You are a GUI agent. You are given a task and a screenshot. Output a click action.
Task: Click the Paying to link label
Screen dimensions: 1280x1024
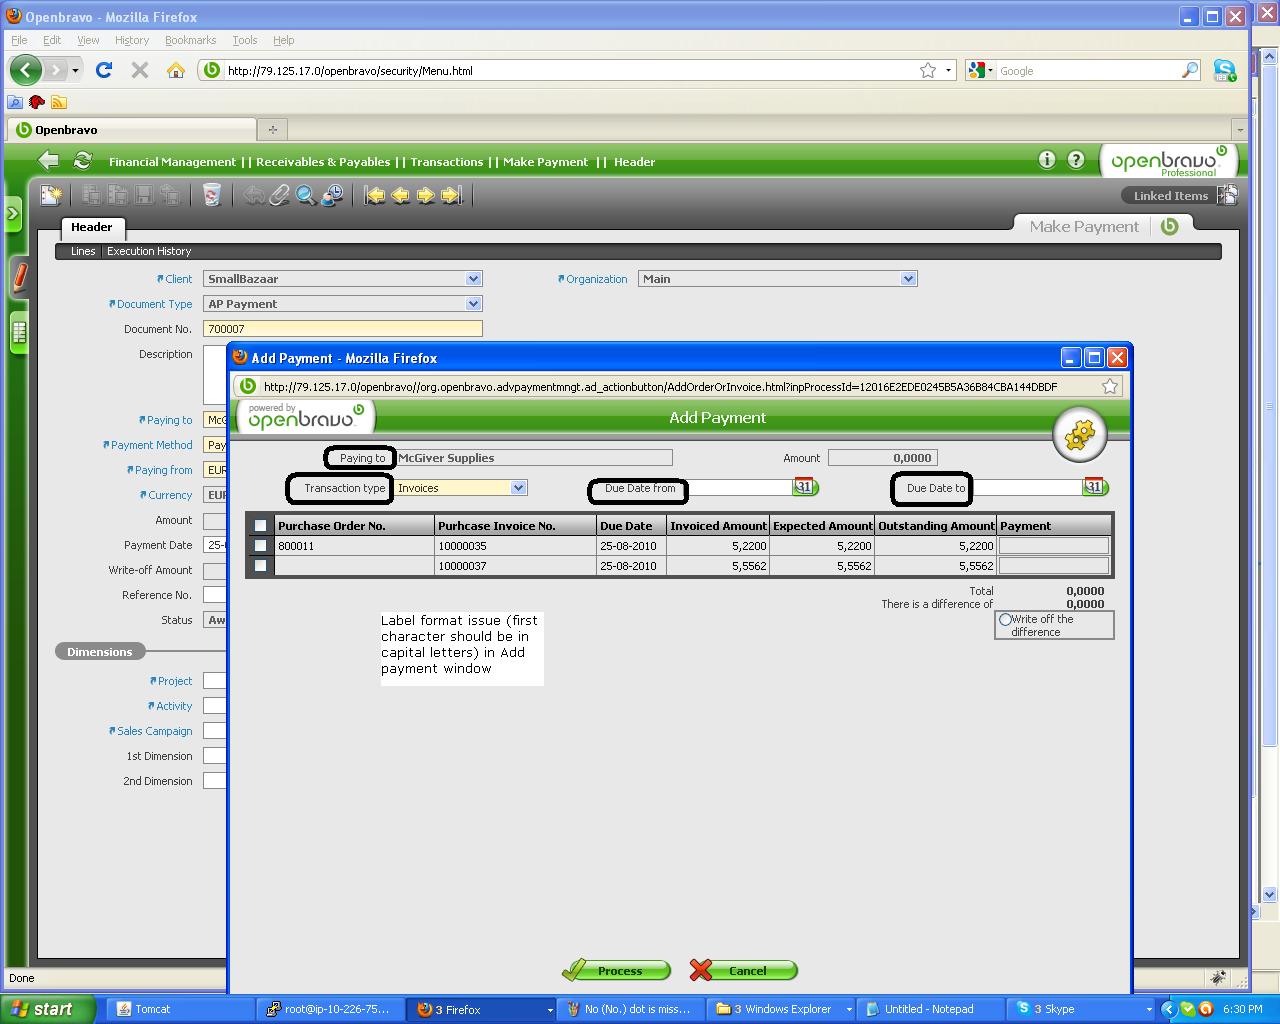tap(169, 420)
